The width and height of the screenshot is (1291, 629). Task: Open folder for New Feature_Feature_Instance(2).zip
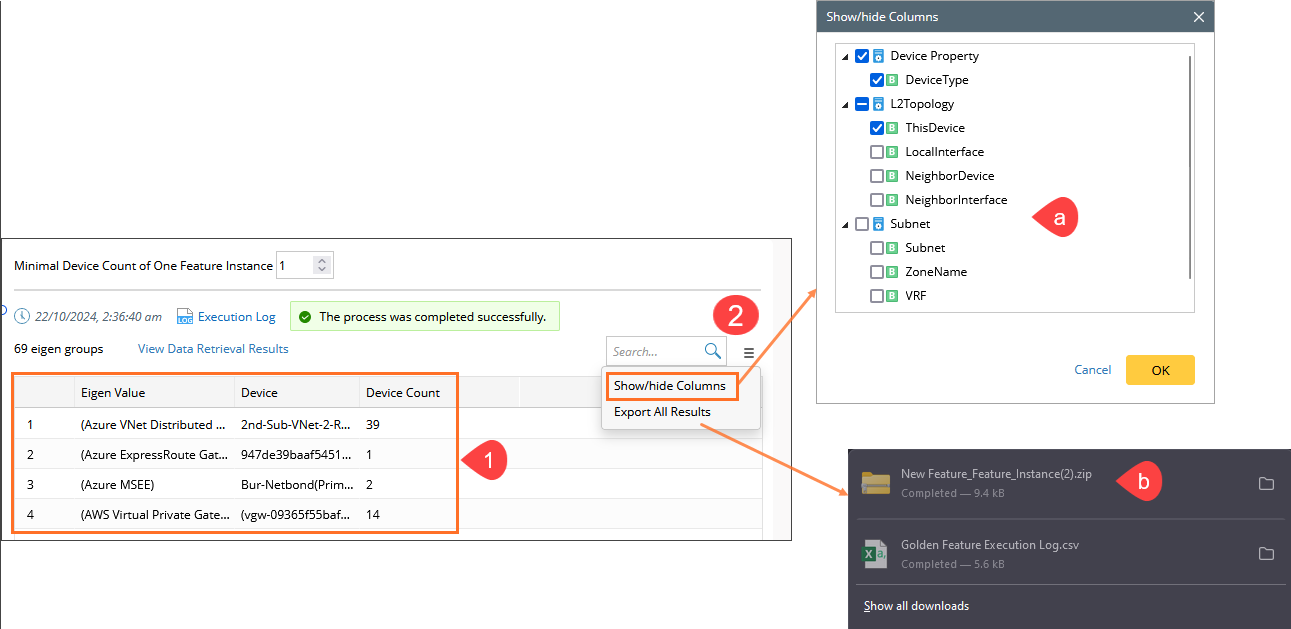[x=1266, y=483]
